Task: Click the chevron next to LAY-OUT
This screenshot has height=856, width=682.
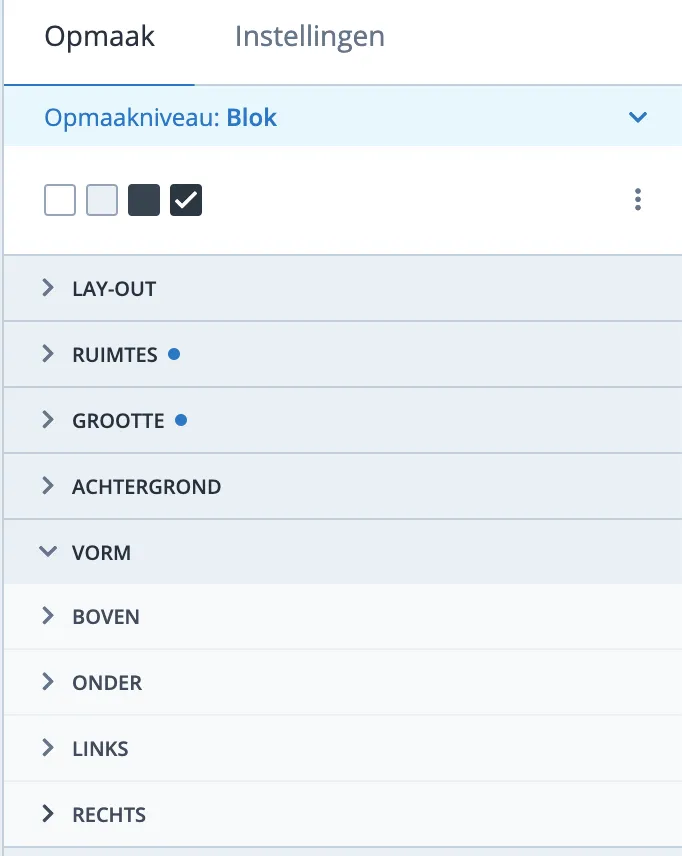Action: coord(47,288)
